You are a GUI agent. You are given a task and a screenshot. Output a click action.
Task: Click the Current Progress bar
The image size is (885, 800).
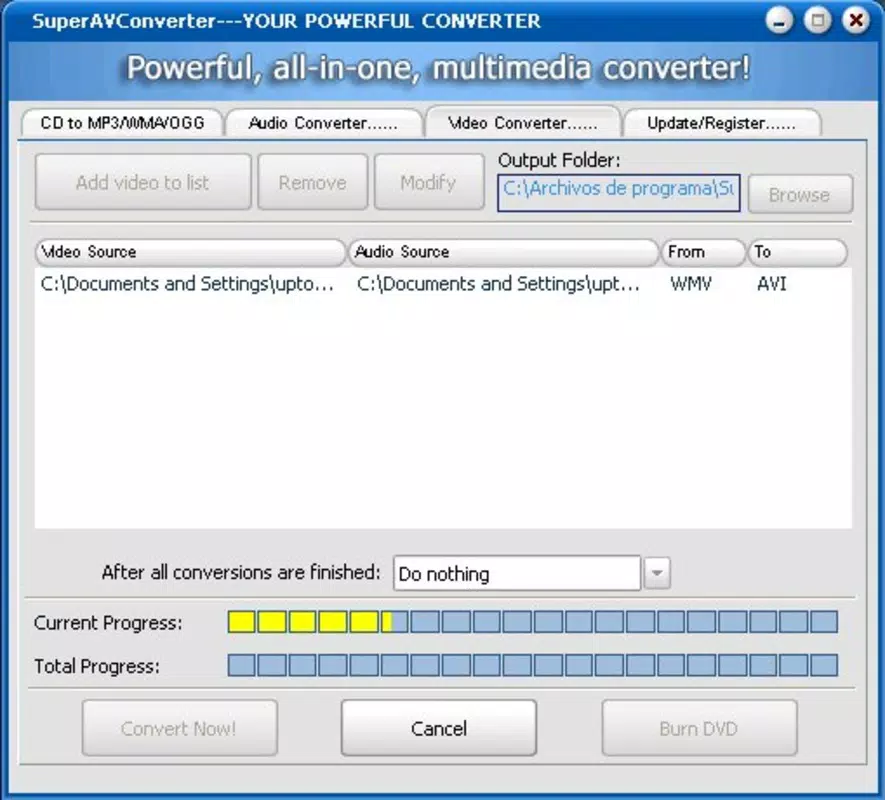[532, 622]
